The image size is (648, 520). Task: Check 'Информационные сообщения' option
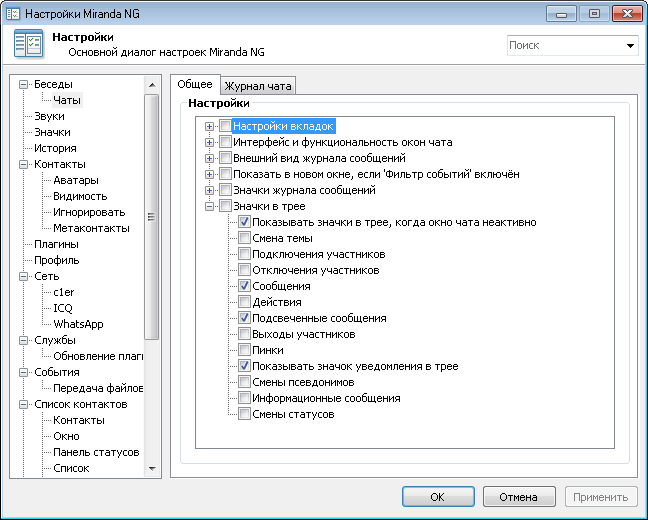point(244,398)
